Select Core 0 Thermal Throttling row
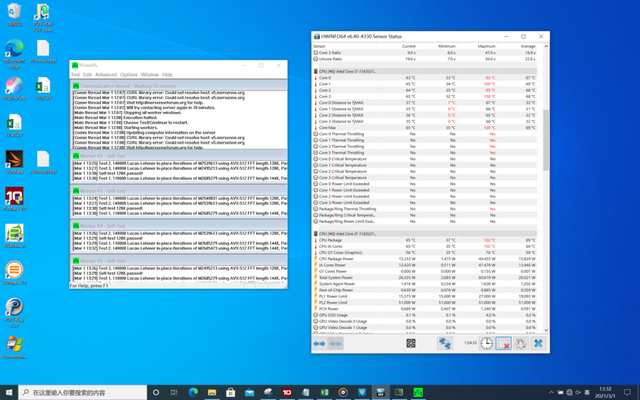This screenshot has width=640, height=400. click(425, 134)
